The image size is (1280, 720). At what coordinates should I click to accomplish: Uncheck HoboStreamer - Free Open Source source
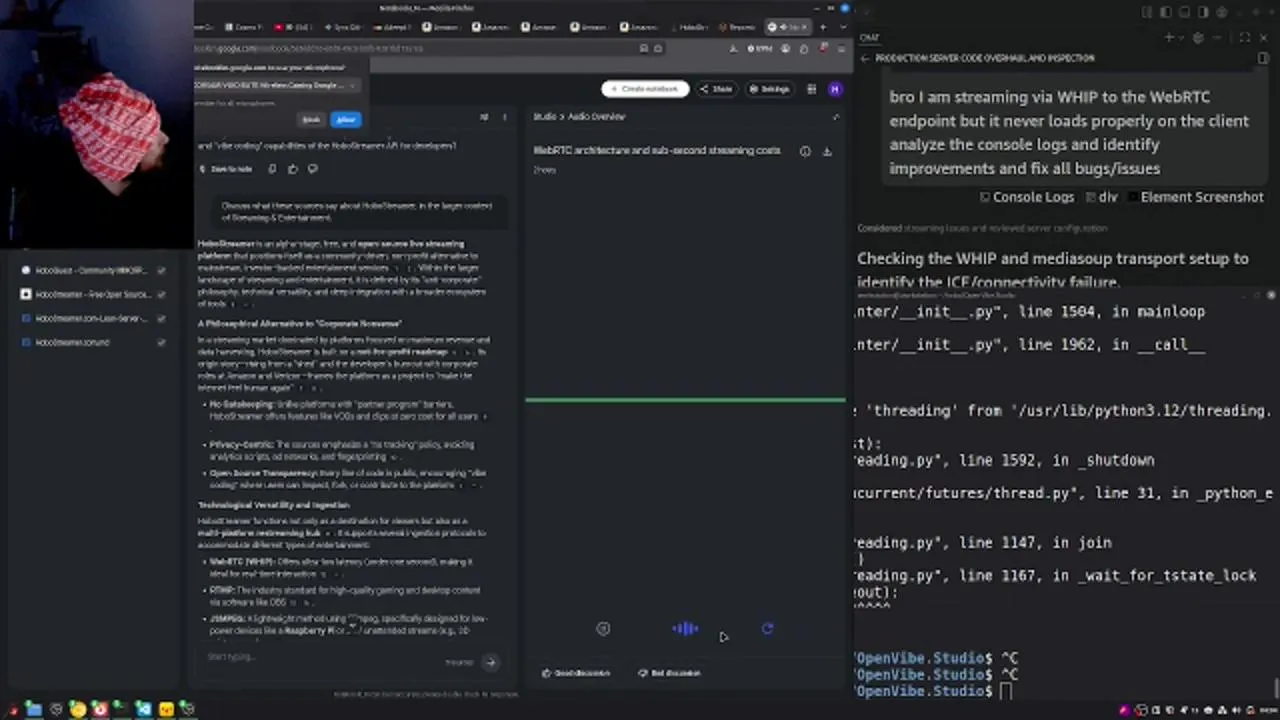(161, 294)
